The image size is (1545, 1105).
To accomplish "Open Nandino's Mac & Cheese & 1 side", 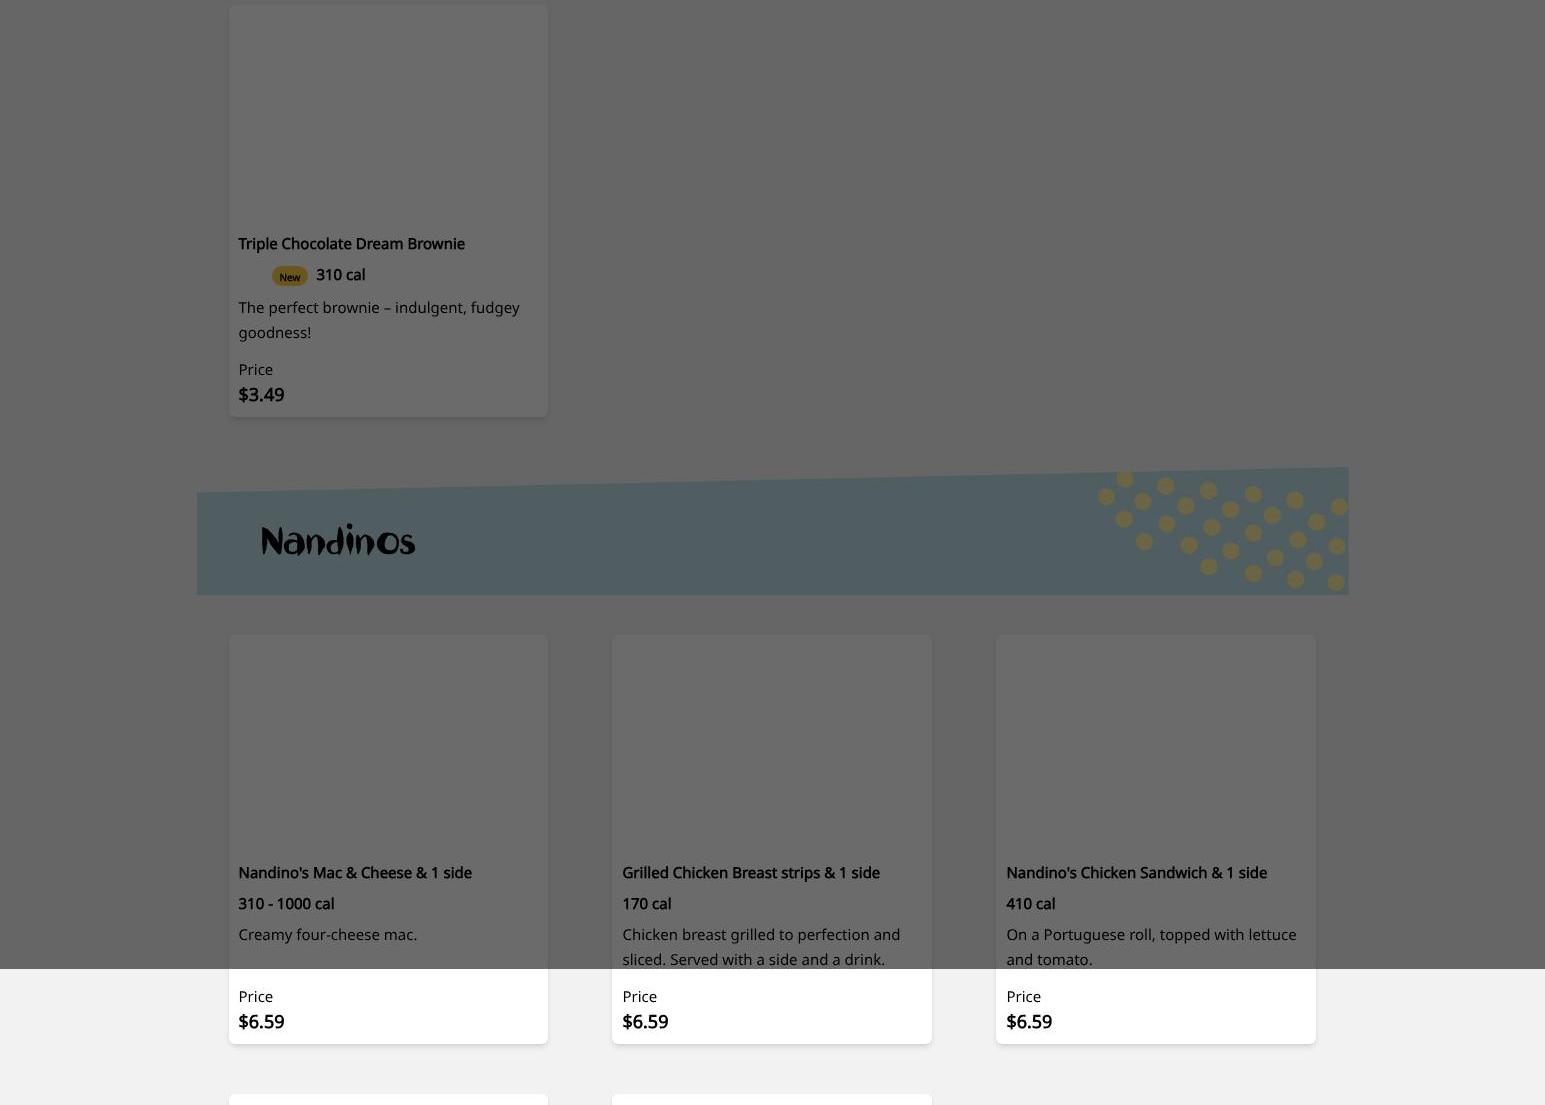I will (x=355, y=872).
